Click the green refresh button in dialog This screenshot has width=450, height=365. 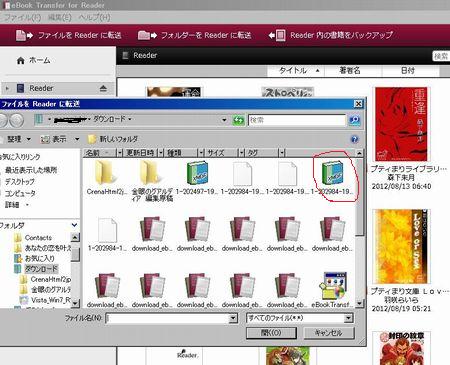coord(238,120)
